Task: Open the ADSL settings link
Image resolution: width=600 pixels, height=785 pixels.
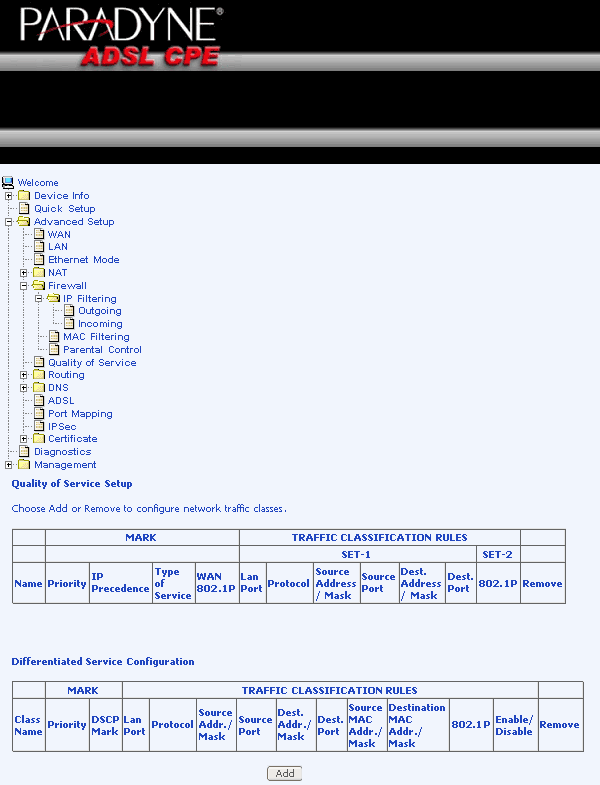Action: click(61, 401)
